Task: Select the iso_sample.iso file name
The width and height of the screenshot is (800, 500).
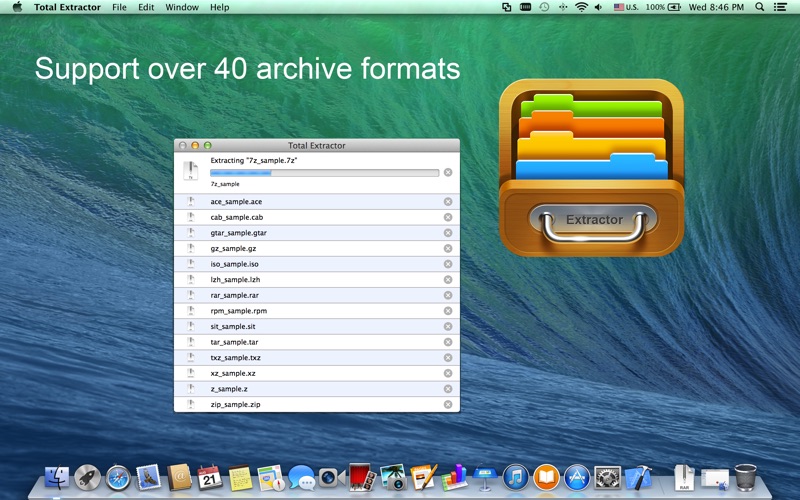Action: [x=235, y=264]
